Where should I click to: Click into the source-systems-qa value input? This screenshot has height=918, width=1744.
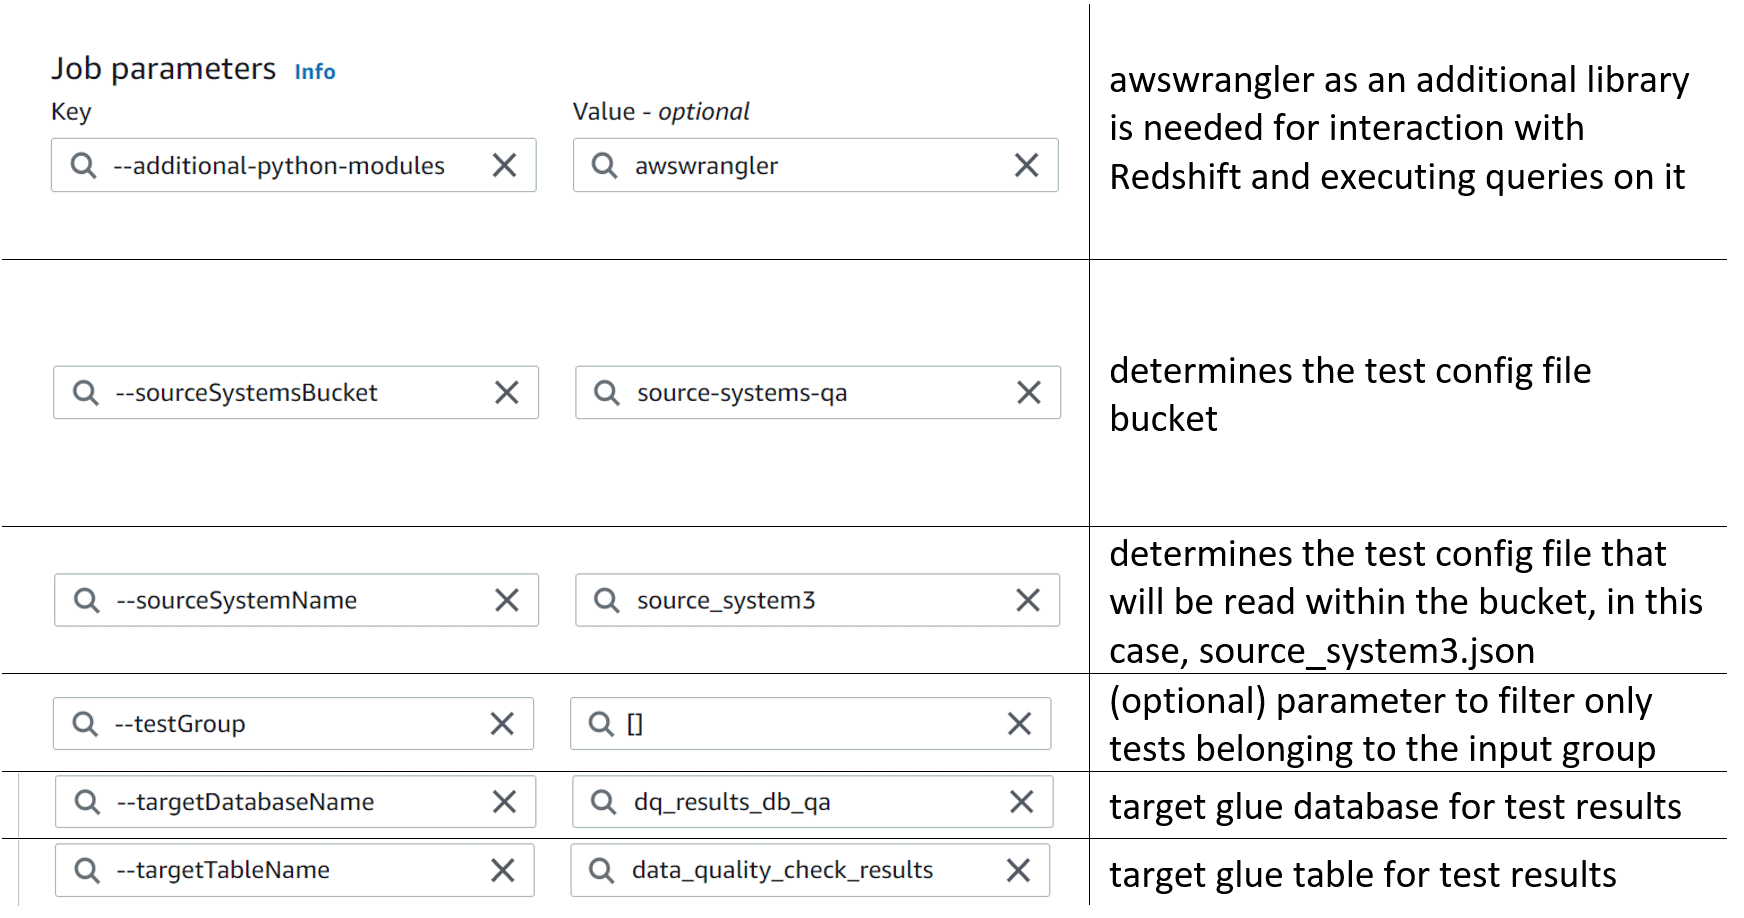coord(818,393)
